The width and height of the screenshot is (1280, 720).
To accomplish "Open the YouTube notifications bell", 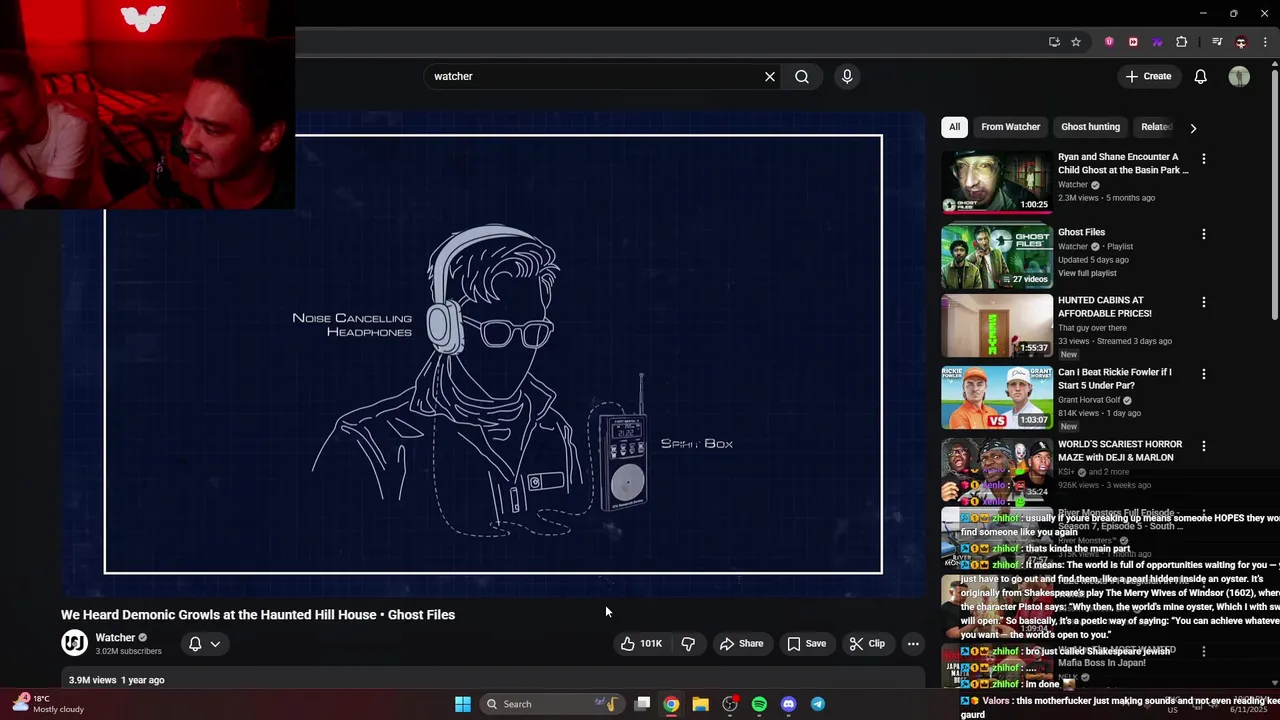I will pyautogui.click(x=1201, y=76).
